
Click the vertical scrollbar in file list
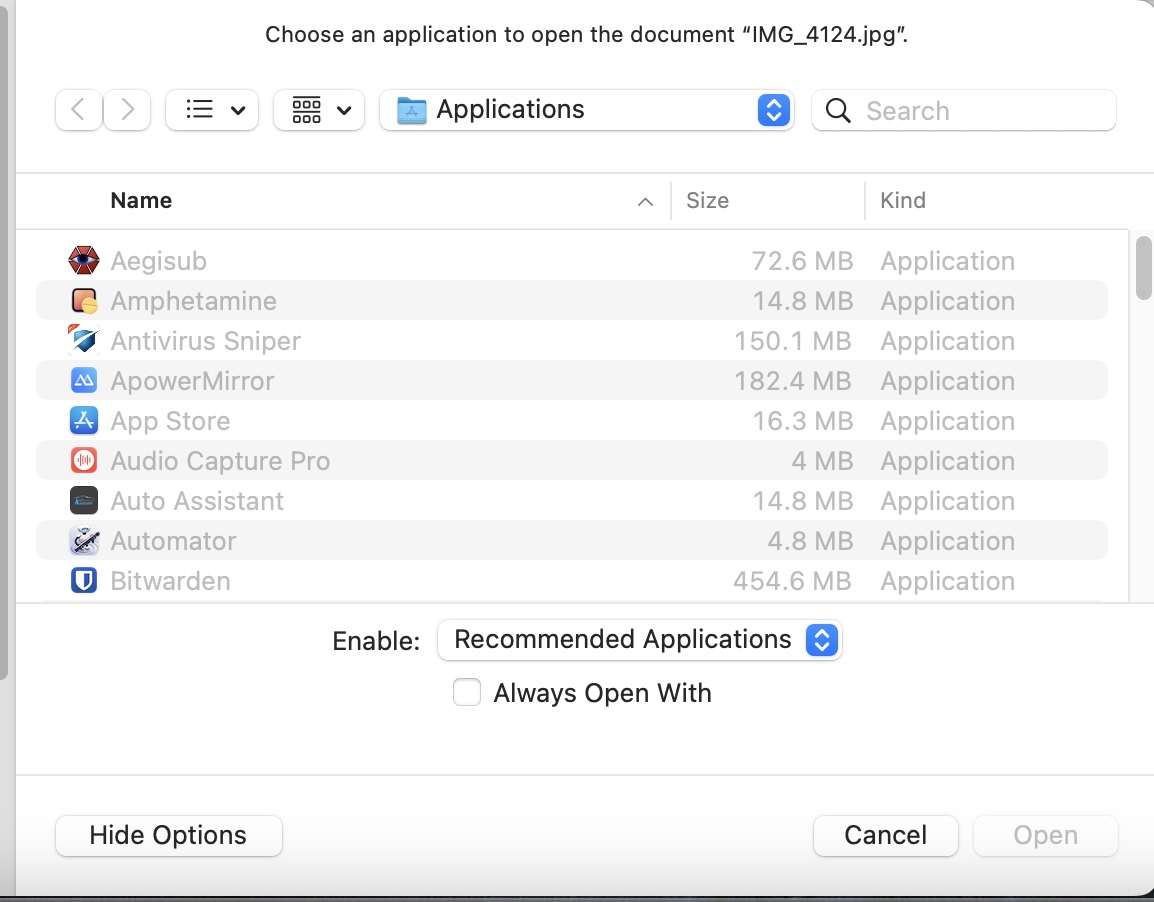tap(1144, 267)
